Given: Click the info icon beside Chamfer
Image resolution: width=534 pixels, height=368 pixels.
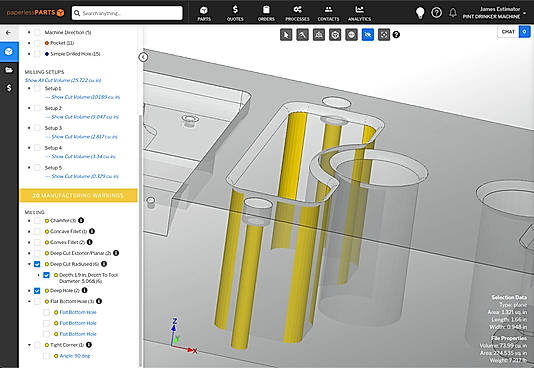Looking at the screenshot, I should coord(81,220).
